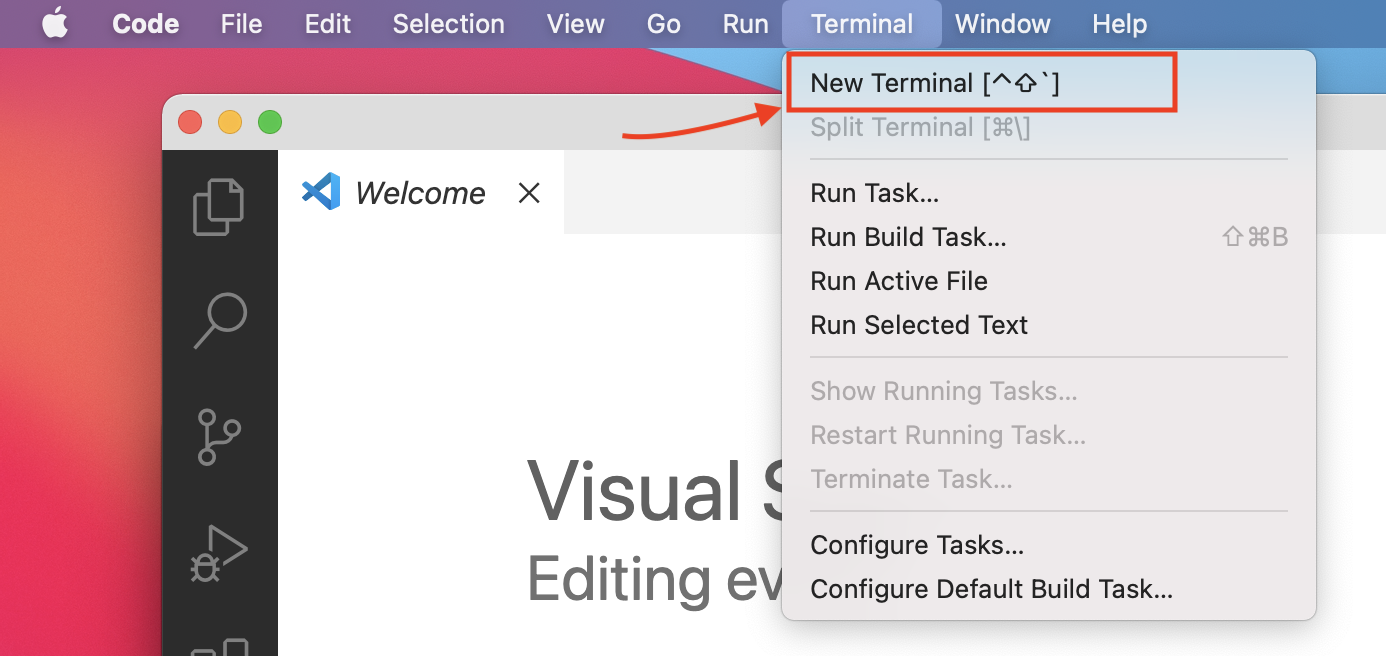Open the Run menu
The width and height of the screenshot is (1386, 656).
click(x=746, y=24)
